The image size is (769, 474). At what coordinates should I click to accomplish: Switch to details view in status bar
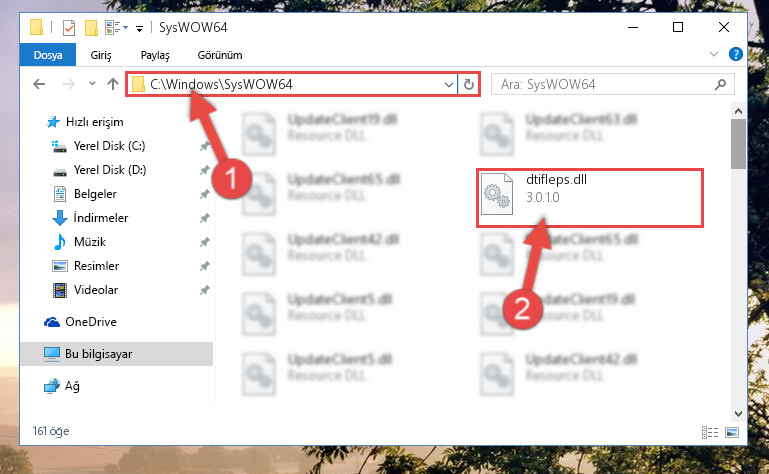coord(710,432)
